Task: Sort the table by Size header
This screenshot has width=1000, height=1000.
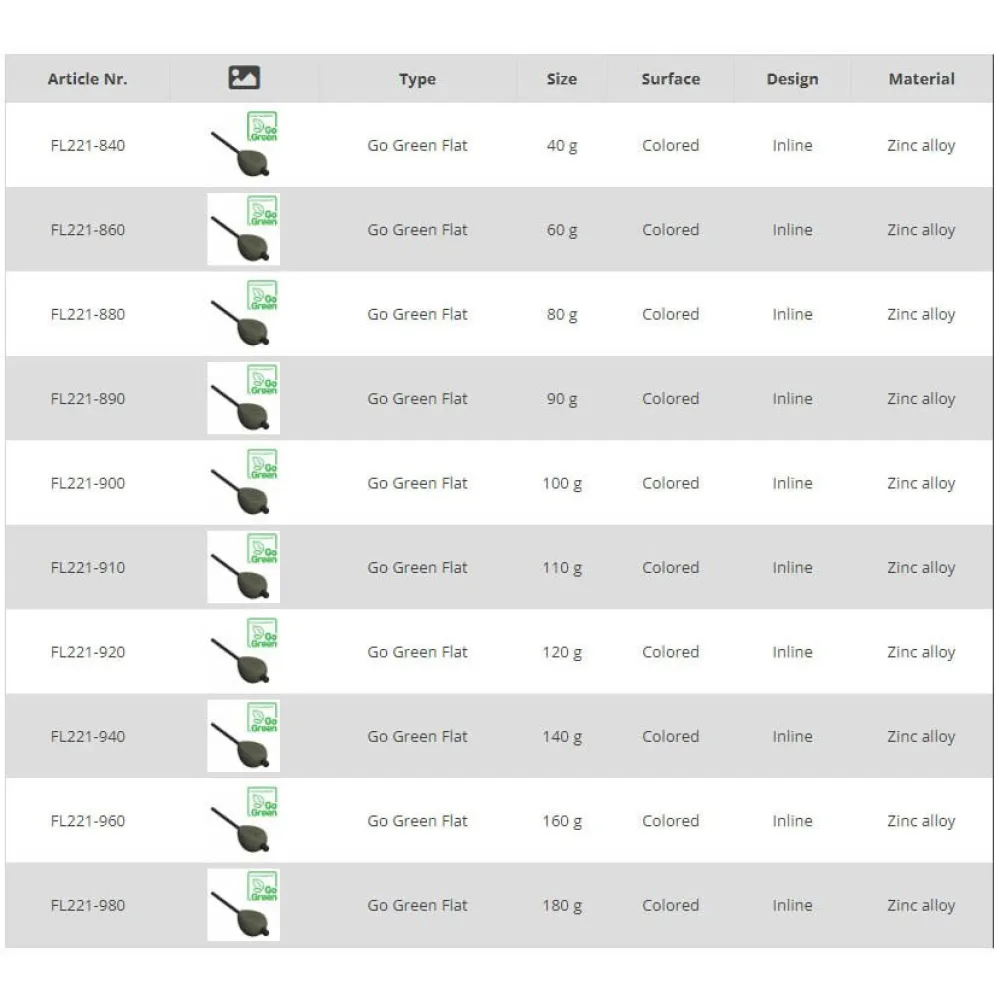Action: coord(561,79)
